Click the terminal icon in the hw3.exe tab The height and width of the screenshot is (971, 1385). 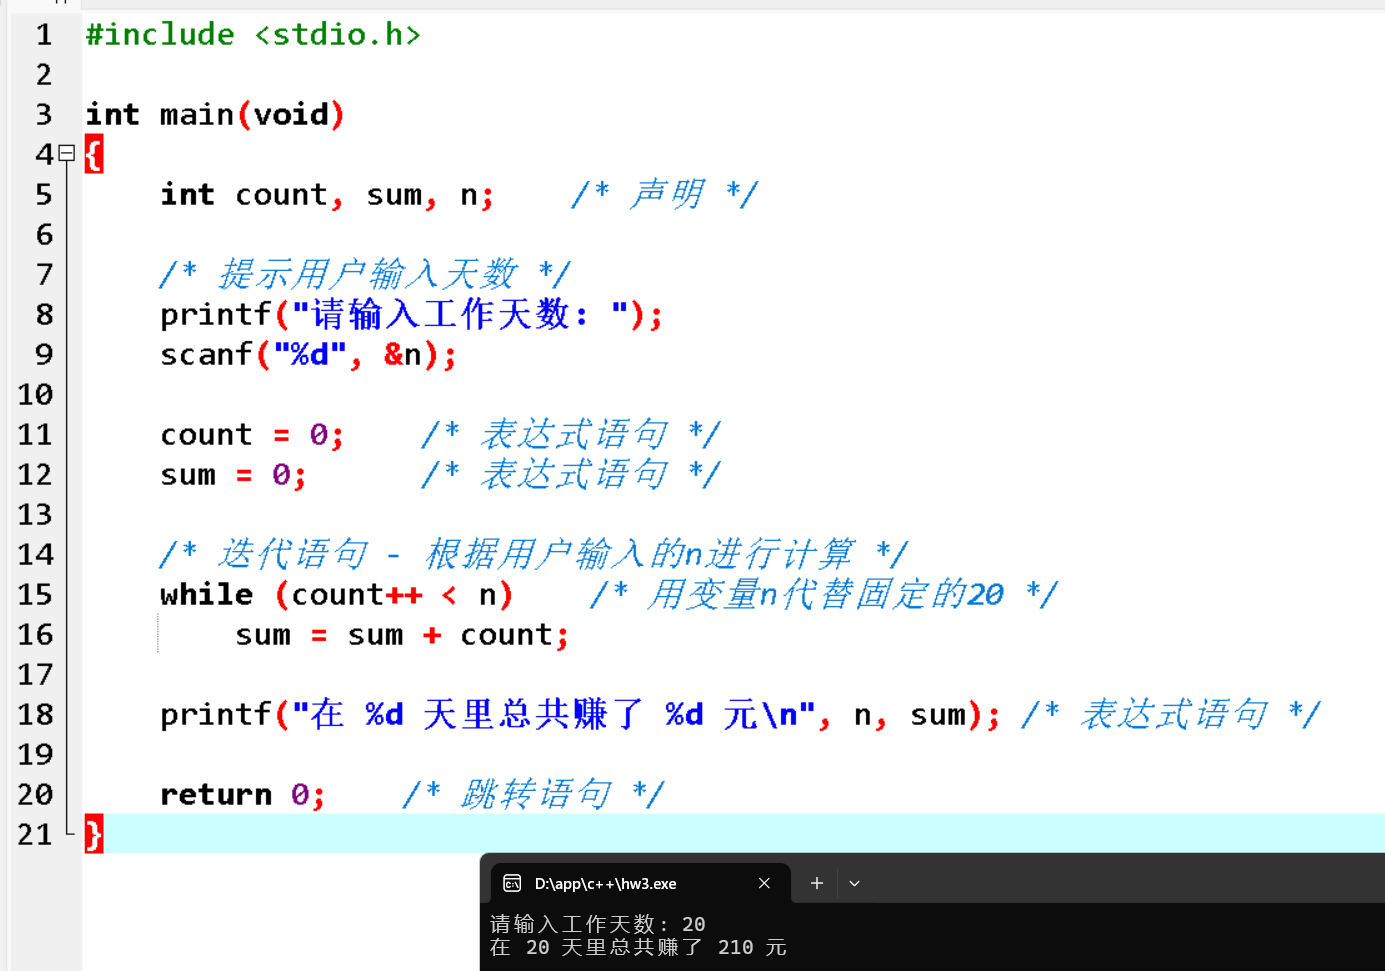[512, 883]
